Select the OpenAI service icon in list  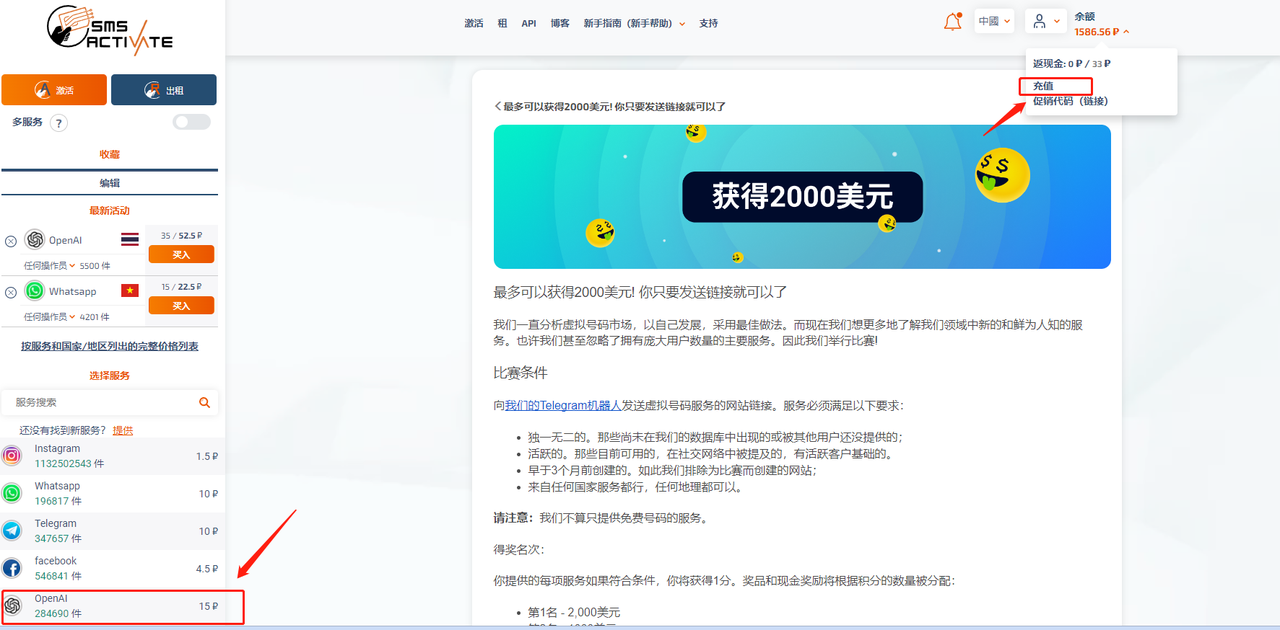[12, 606]
